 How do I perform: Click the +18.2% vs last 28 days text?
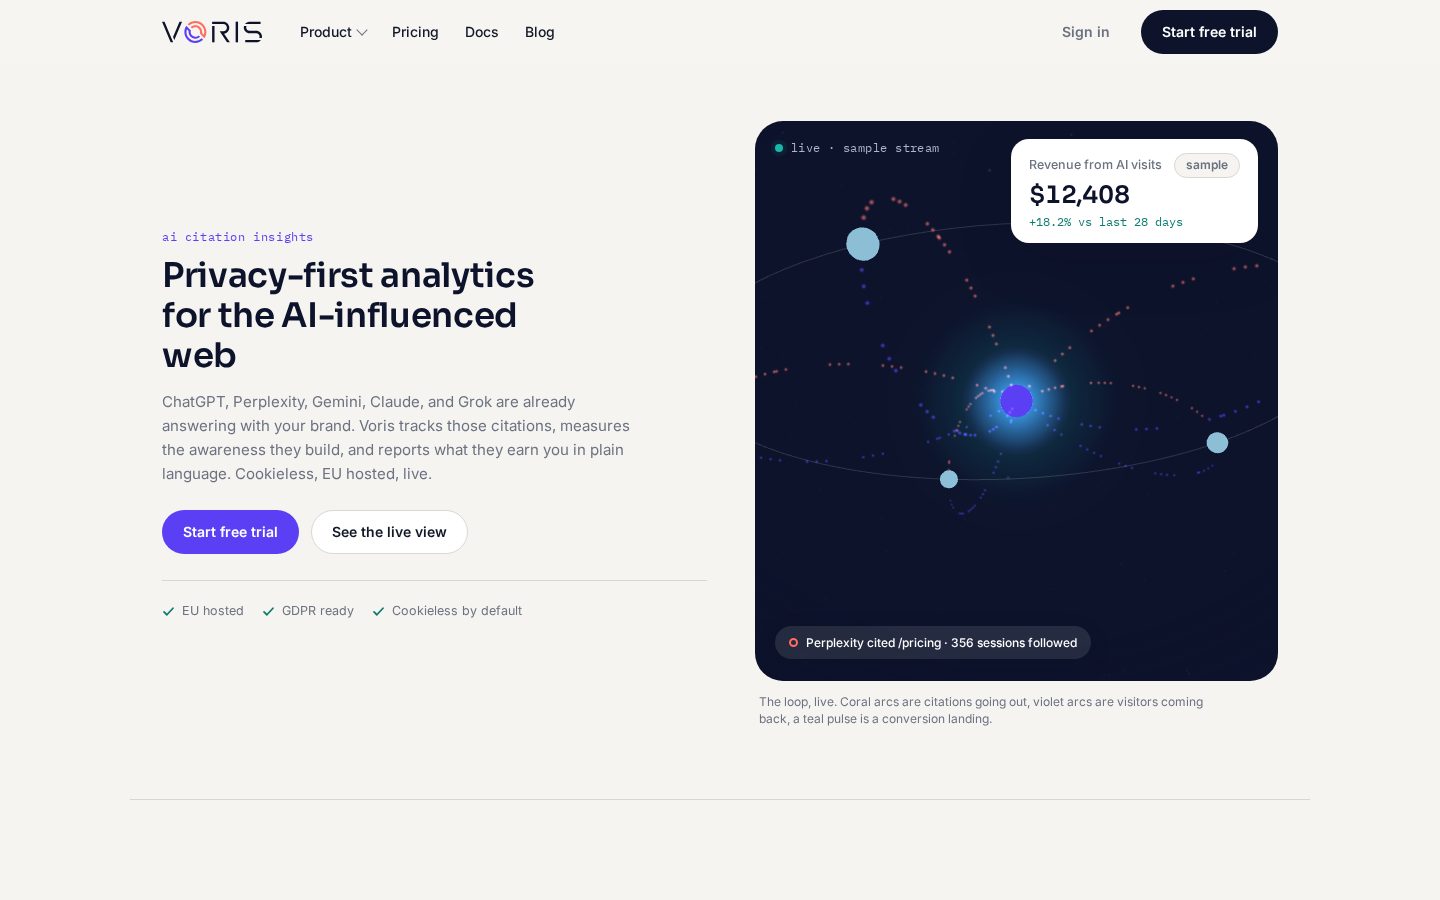click(1105, 222)
